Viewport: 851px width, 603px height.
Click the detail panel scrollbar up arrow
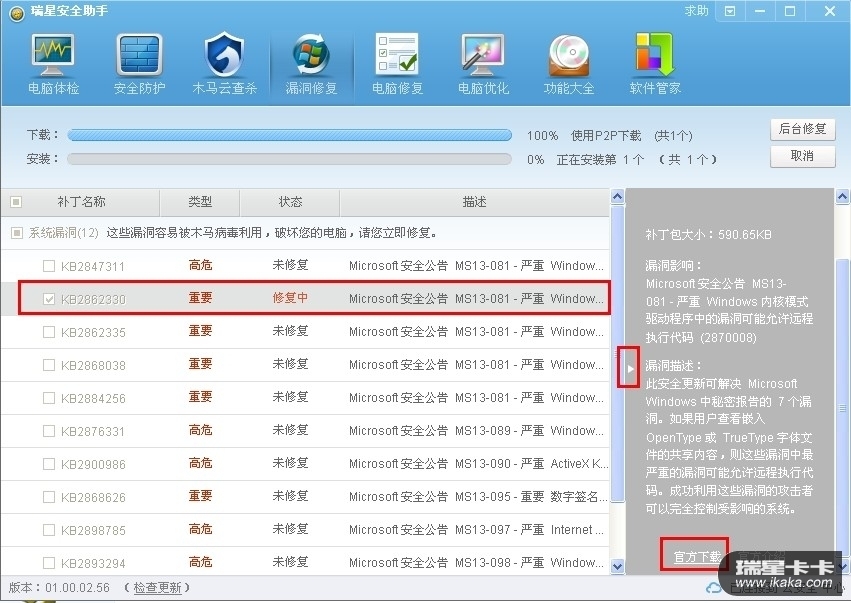[x=842, y=196]
